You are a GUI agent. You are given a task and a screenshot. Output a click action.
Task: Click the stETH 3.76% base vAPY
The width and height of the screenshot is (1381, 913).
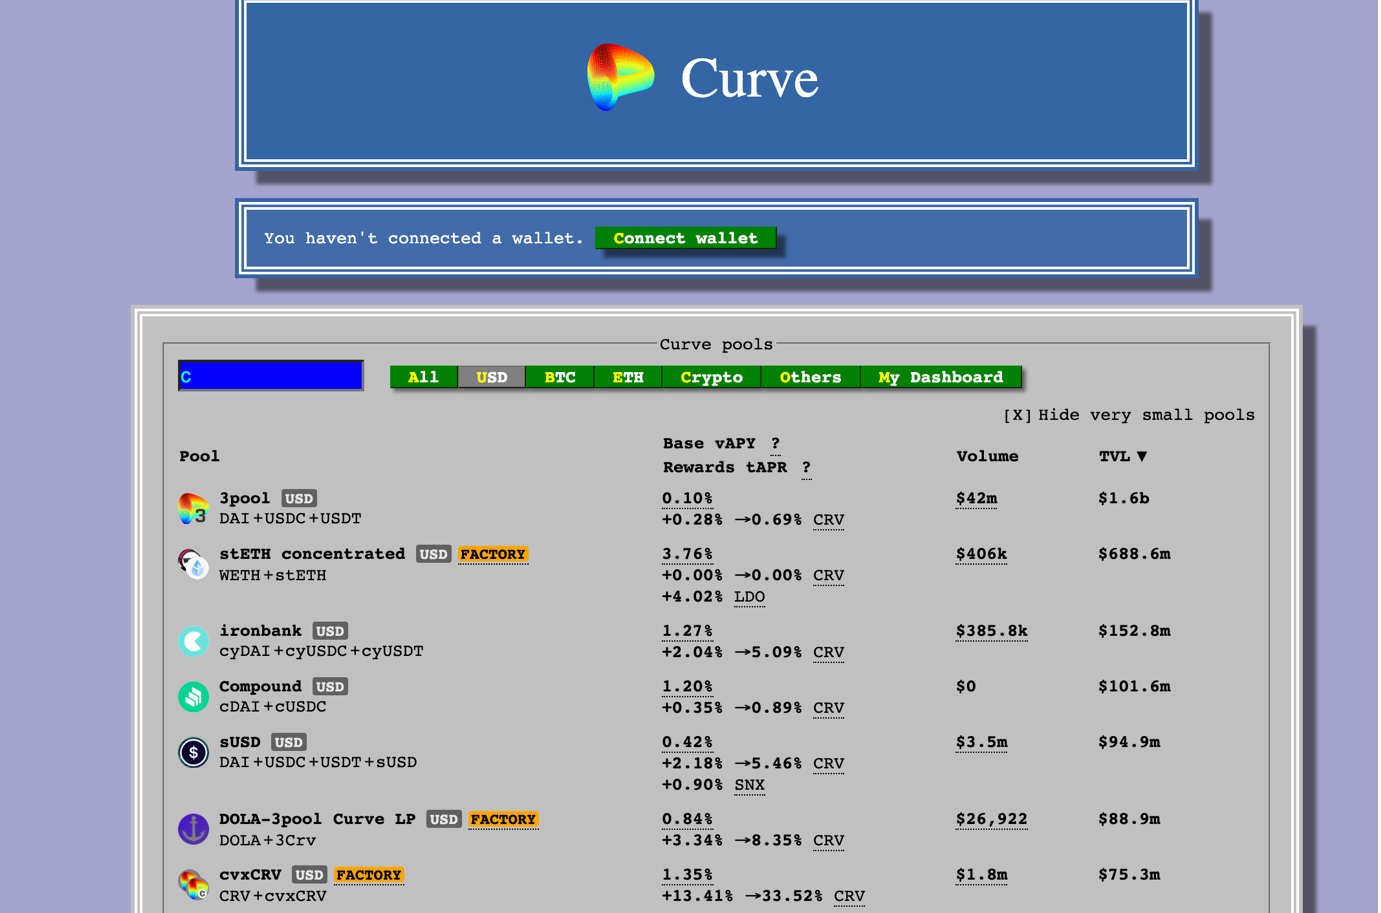click(x=687, y=554)
